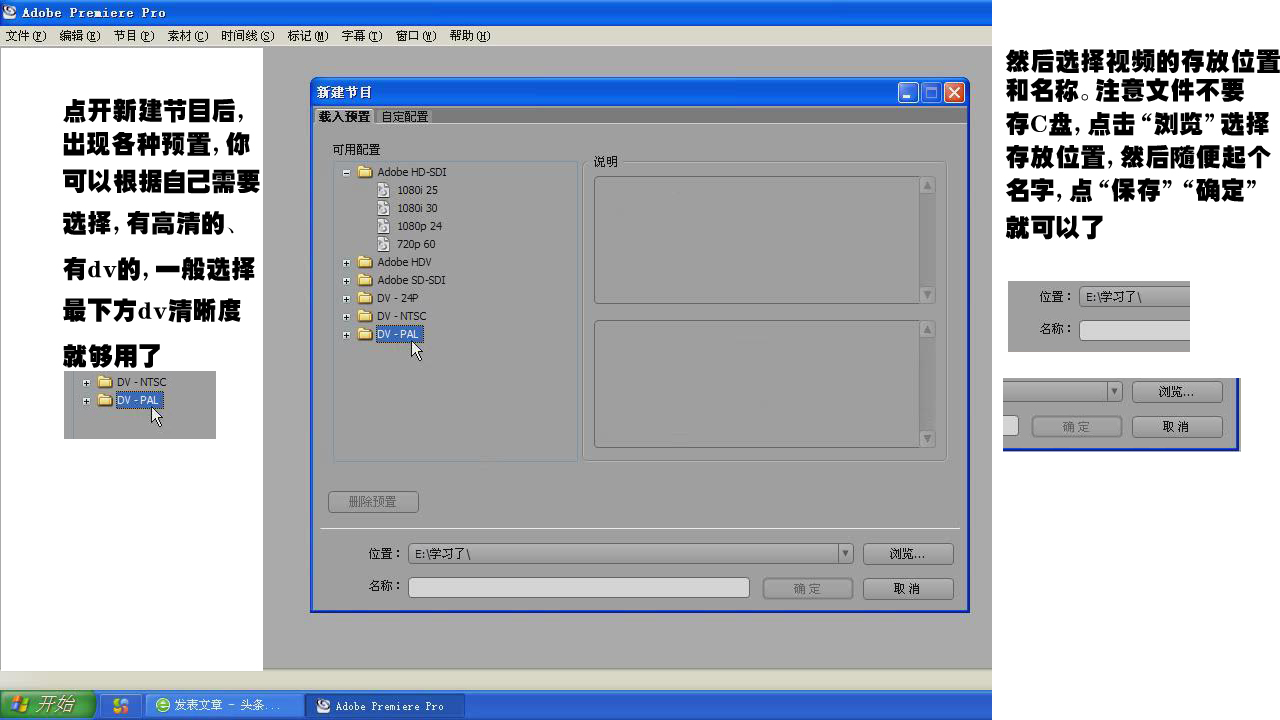The height and width of the screenshot is (720, 1280).
Task: Collapse the Adobe HD-SDI tree node
Action: point(347,172)
